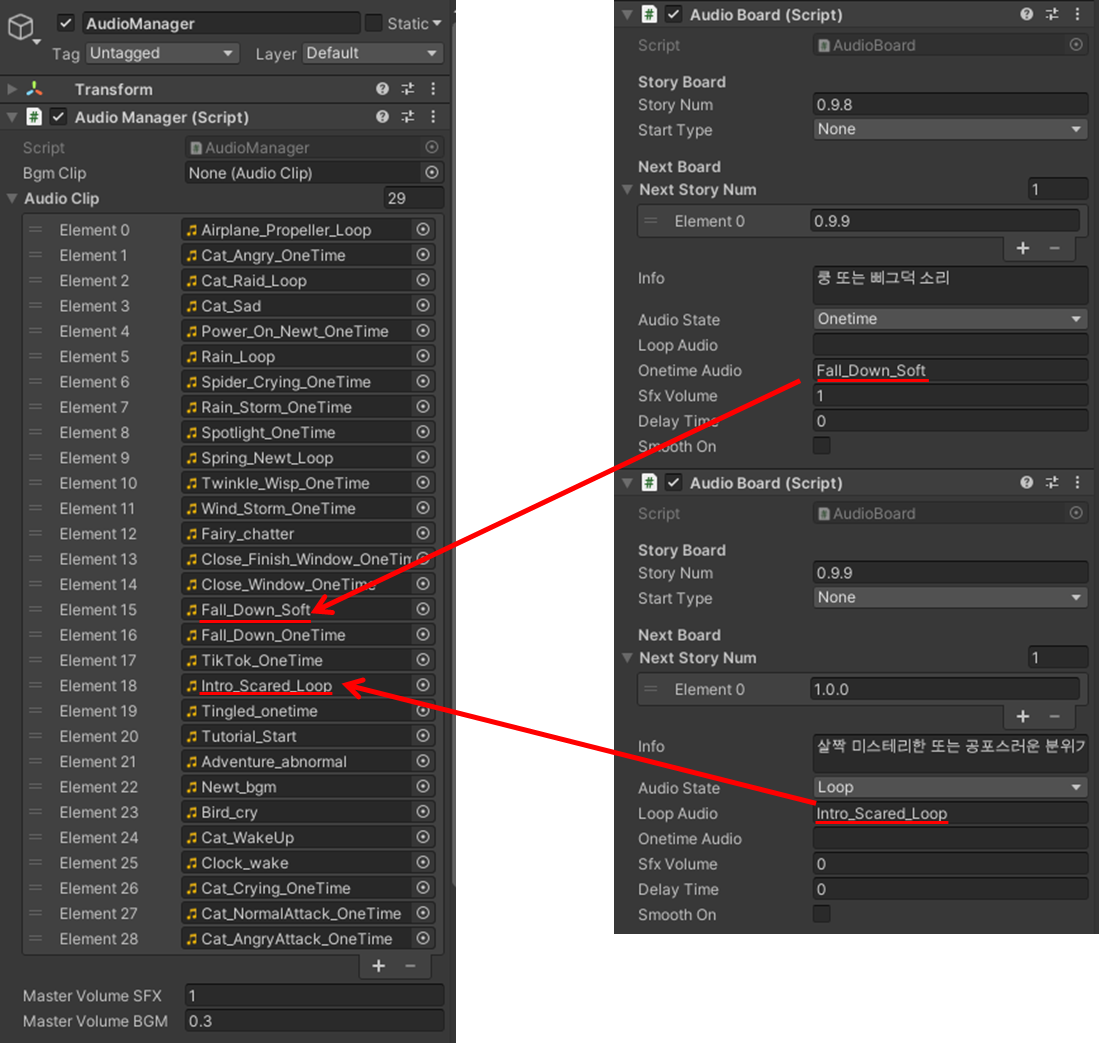The image size is (1099, 1043).
Task: Click Story Num field showing 0.9.8
Action: [x=950, y=104]
